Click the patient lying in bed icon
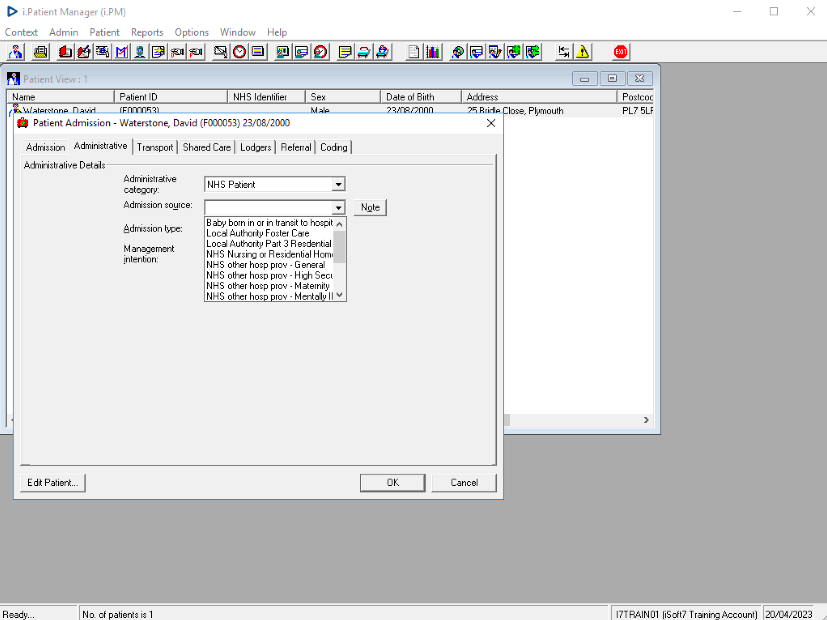Image resolution: width=827 pixels, height=620 pixels. [382, 52]
